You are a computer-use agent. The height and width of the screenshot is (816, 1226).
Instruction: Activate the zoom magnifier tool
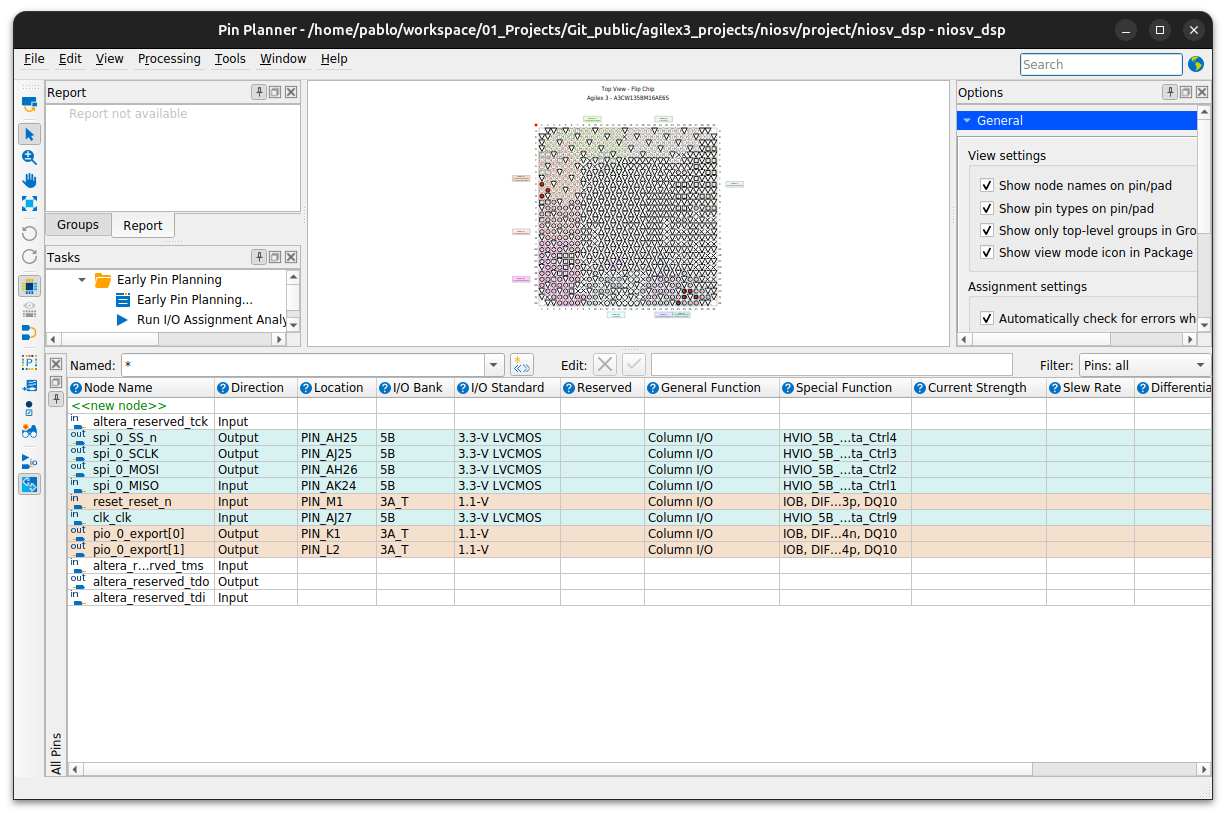pos(29,157)
